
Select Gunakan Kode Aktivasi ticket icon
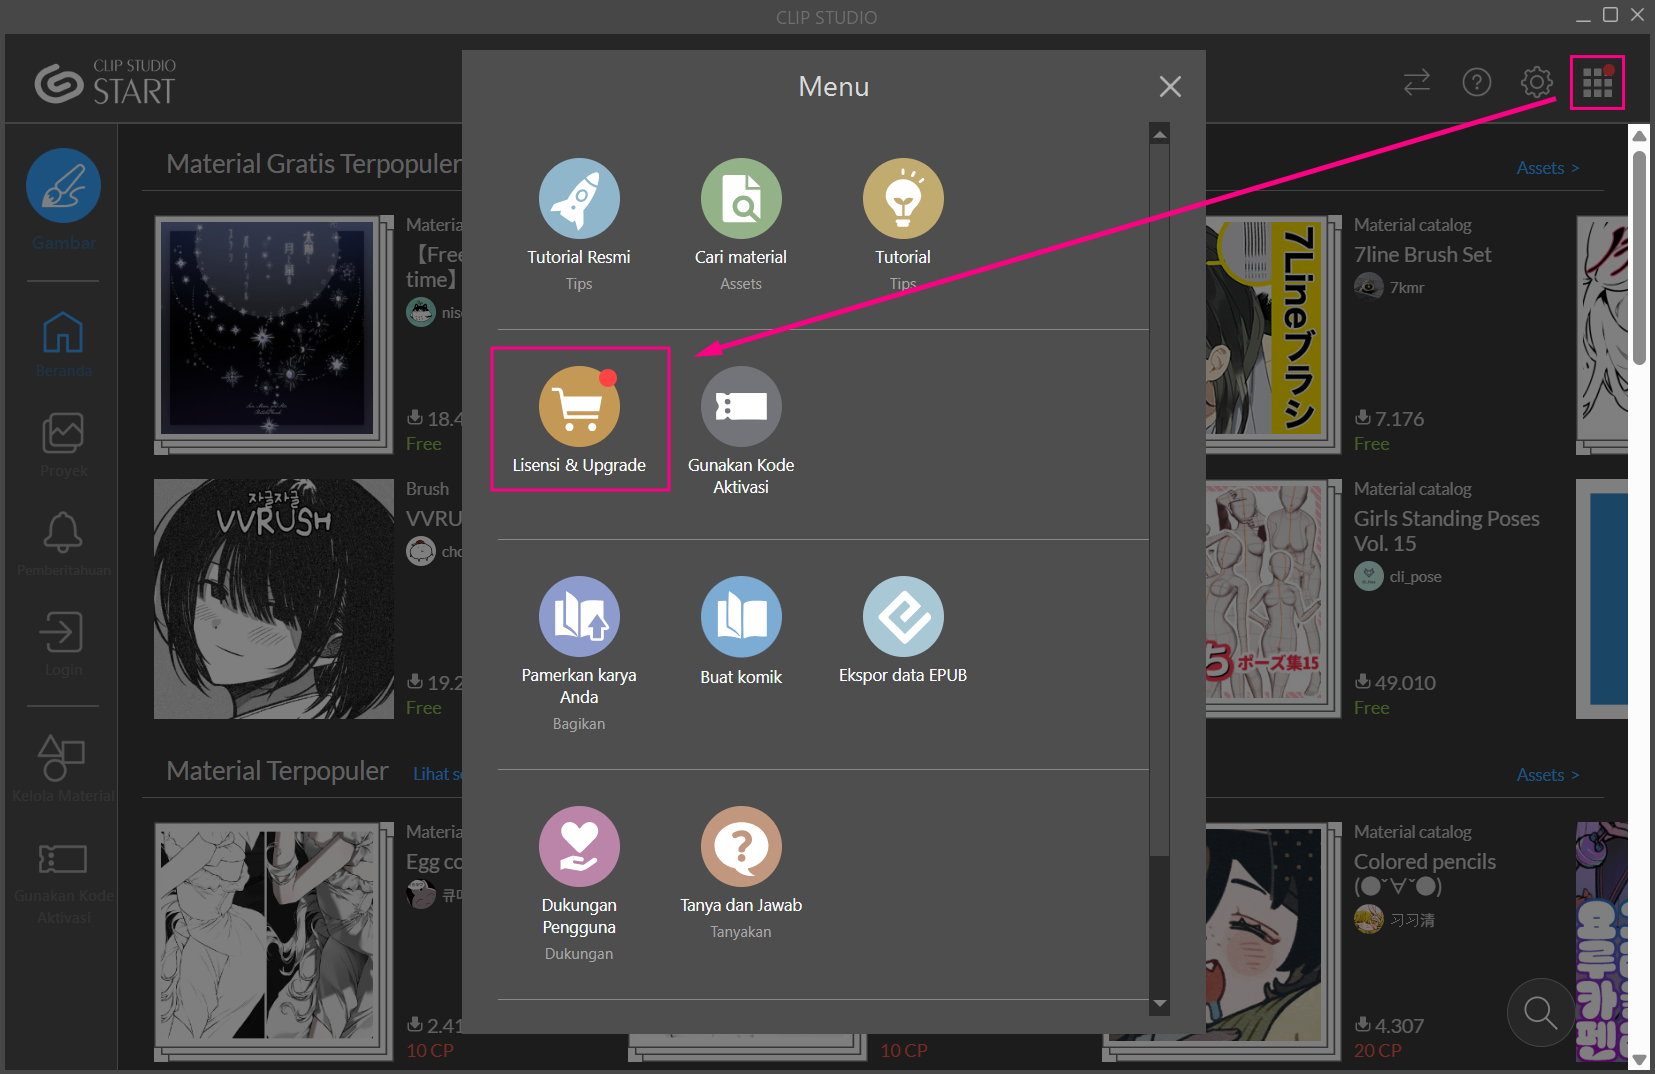click(x=741, y=407)
